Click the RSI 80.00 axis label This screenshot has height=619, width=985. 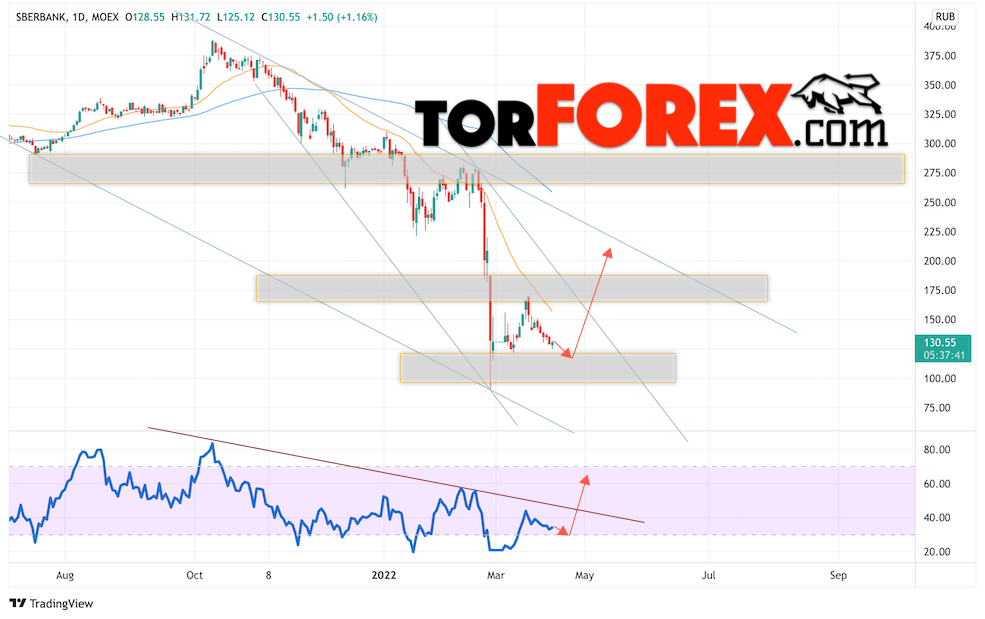coord(937,450)
